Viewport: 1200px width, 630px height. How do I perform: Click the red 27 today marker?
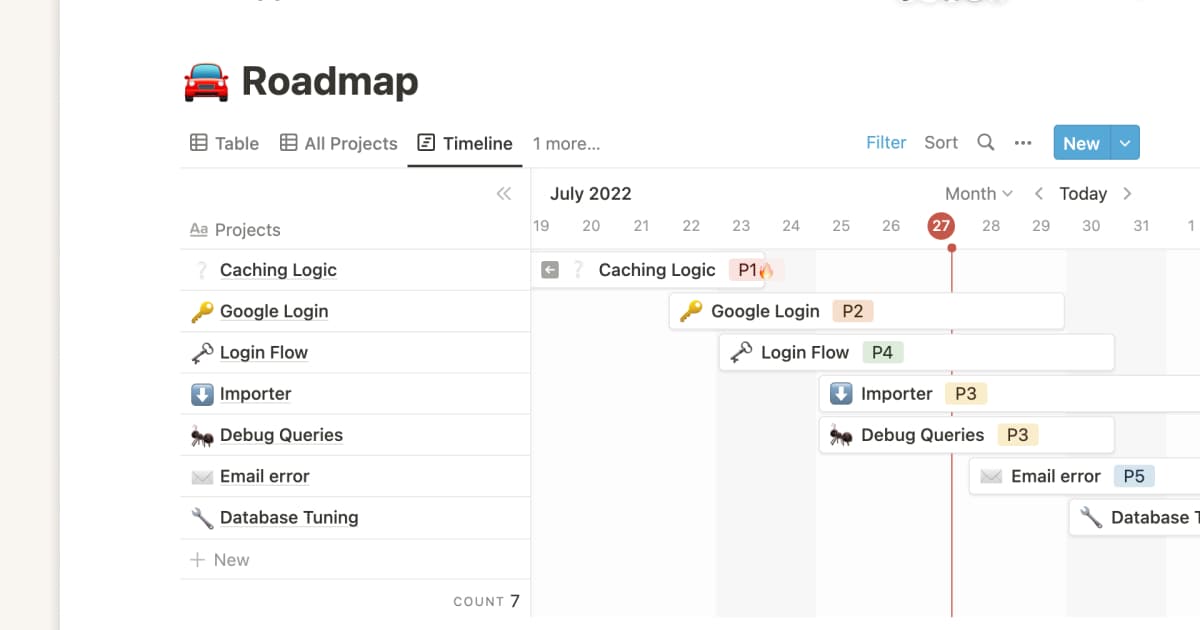tap(940, 226)
